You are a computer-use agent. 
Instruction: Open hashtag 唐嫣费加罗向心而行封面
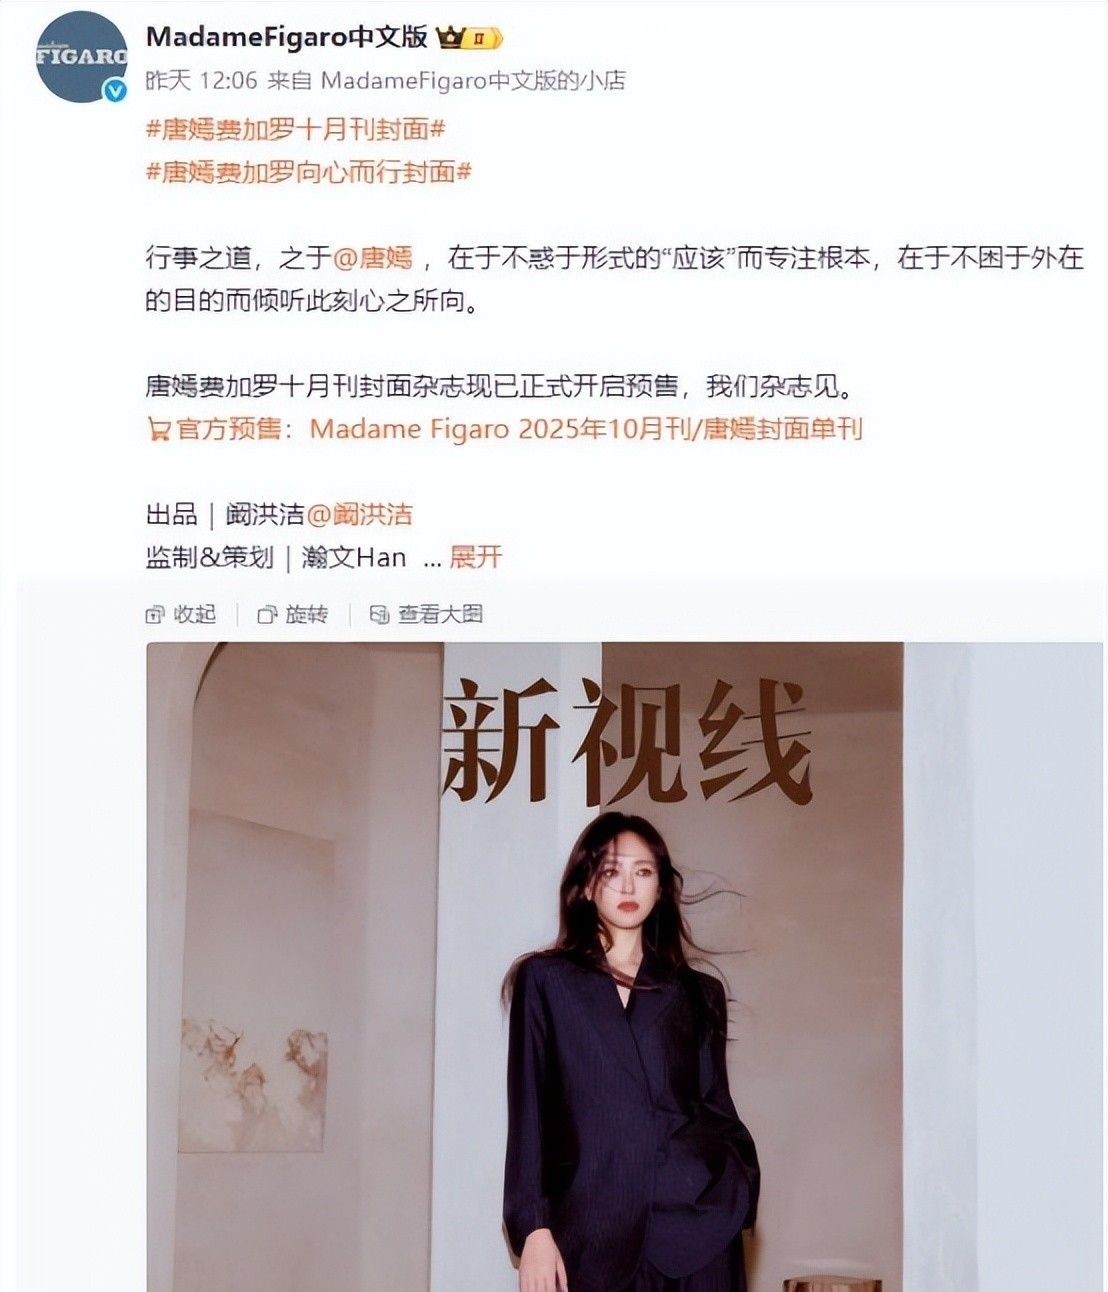[309, 172]
